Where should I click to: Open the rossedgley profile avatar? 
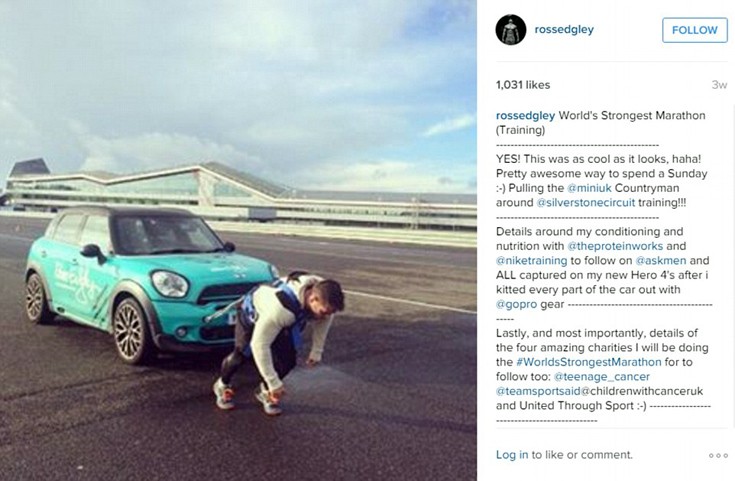(x=510, y=30)
